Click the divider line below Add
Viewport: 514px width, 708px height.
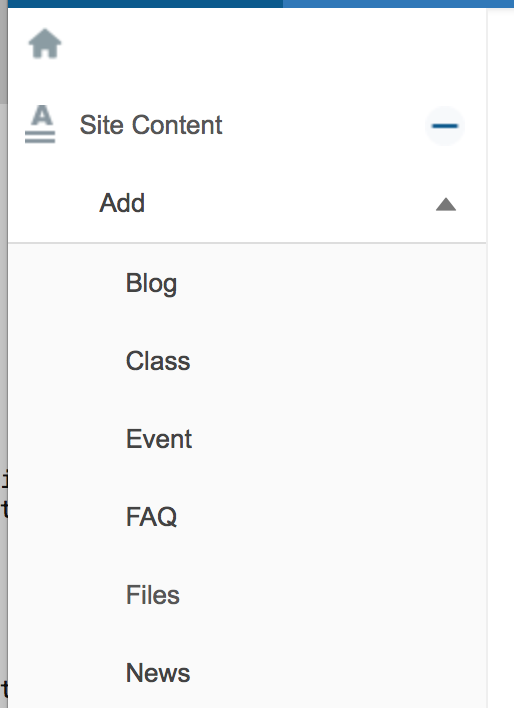(x=247, y=243)
